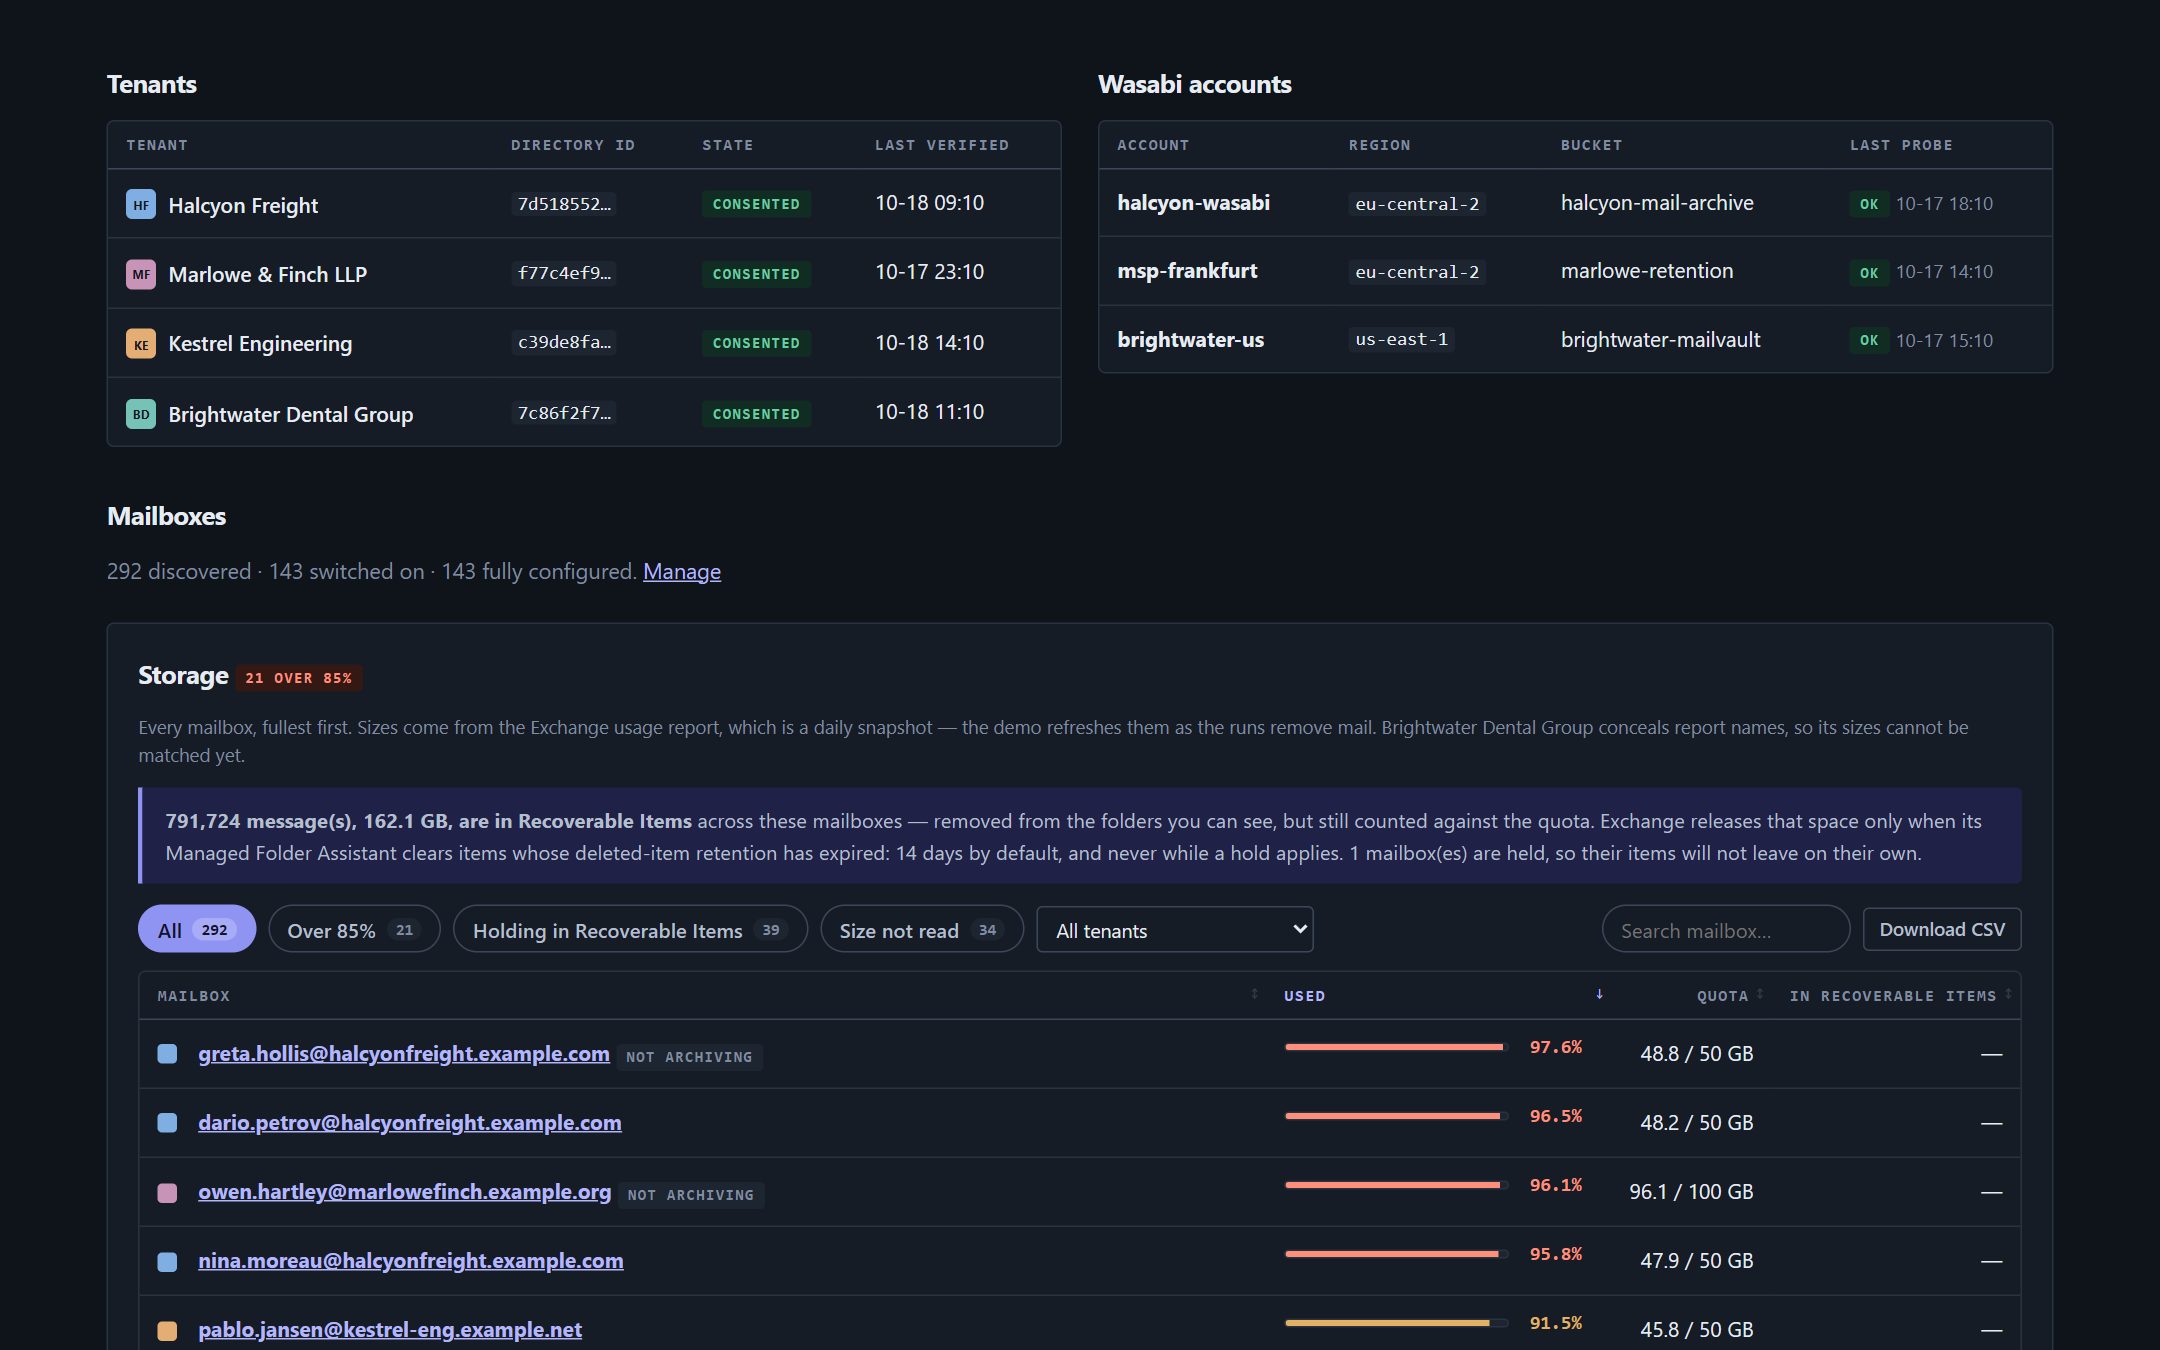Click the 91.5% usage bar for pablo.jansen
This screenshot has width=2160, height=1350.
tap(1396, 1323)
